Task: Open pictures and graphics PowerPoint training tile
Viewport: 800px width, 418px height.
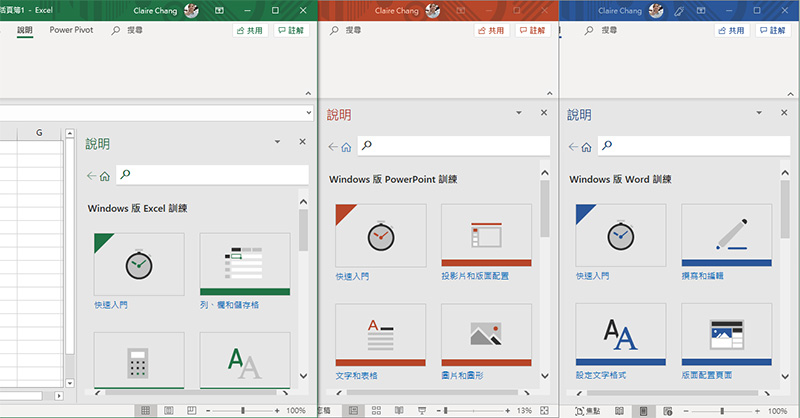Action: tap(486, 335)
